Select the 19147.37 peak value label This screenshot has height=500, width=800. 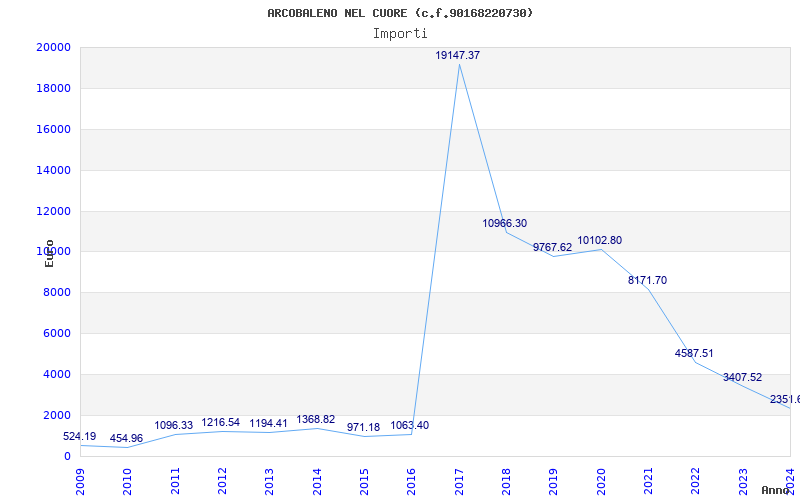tap(458, 55)
